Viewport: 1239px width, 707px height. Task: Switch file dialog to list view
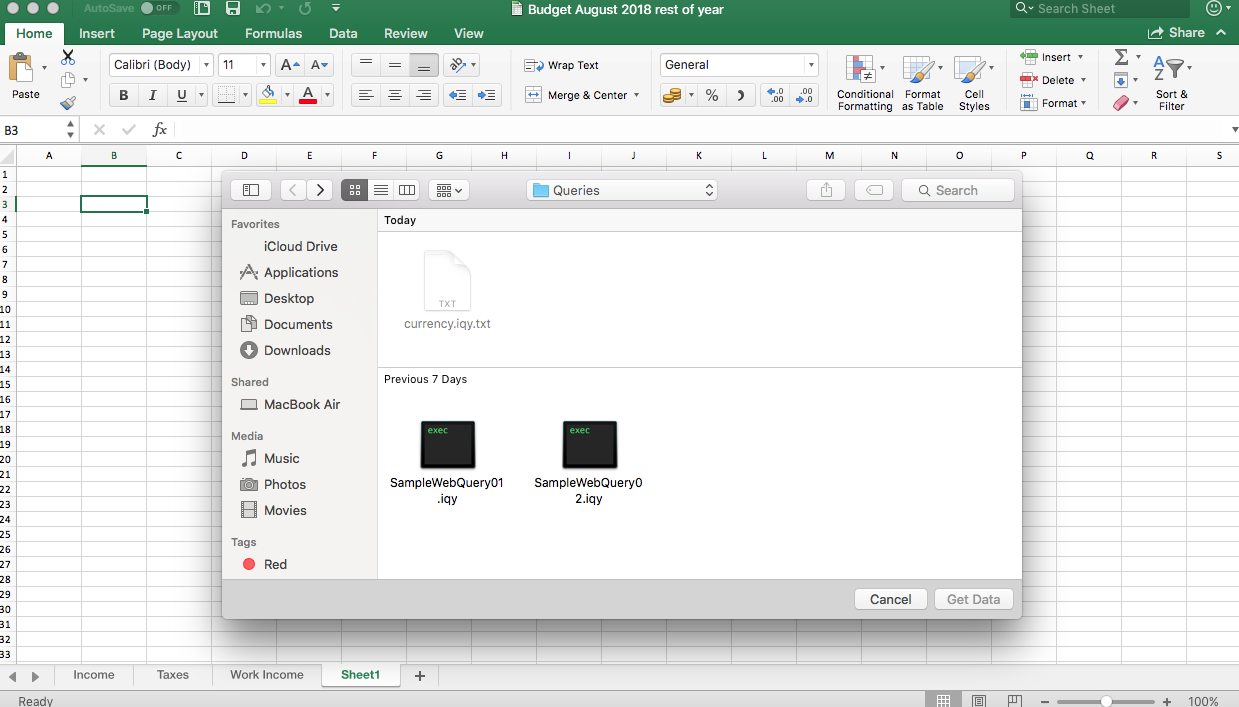(381, 190)
